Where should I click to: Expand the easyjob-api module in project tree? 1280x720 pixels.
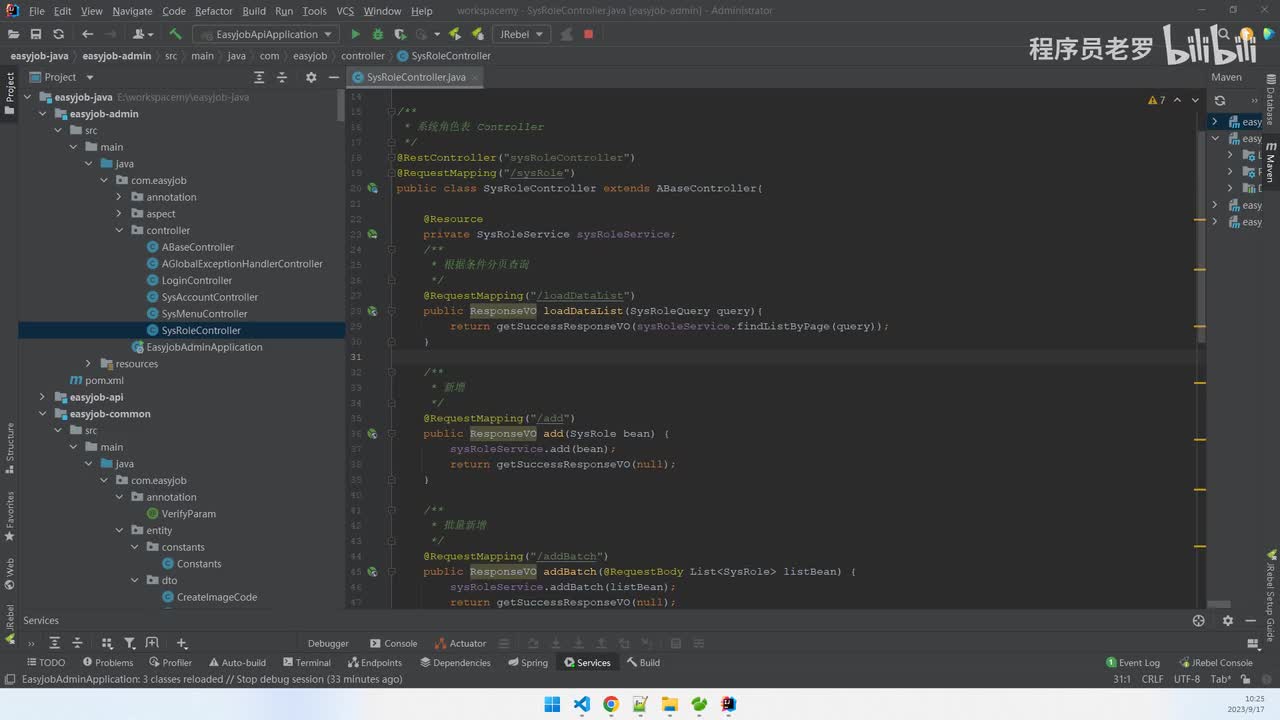tap(42, 397)
